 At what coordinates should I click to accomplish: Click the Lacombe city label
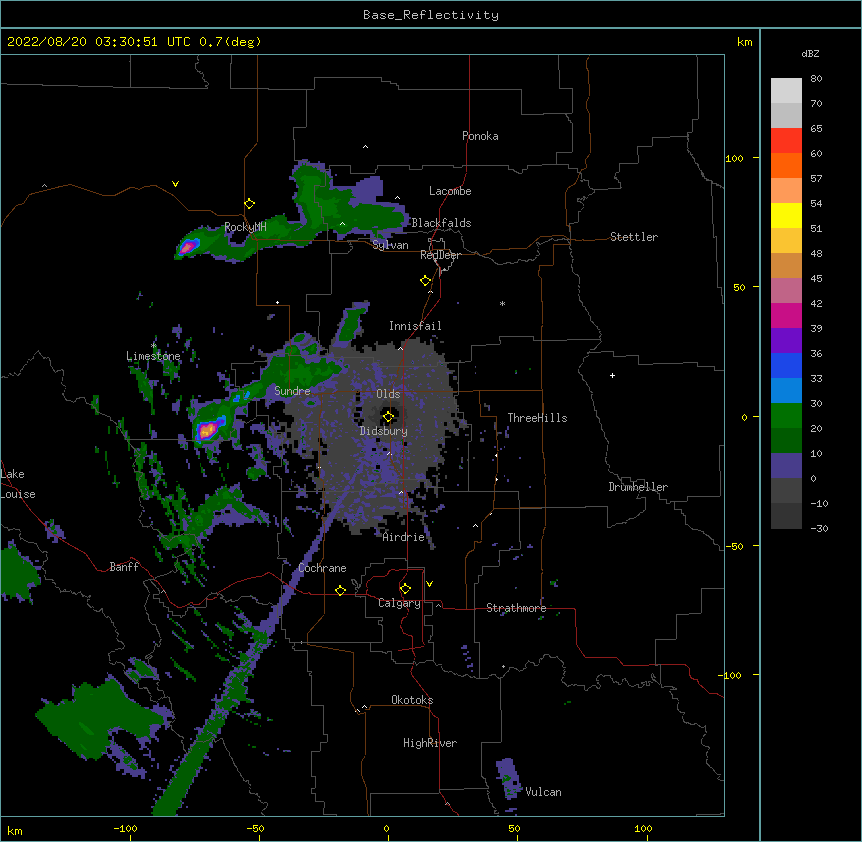click(450, 191)
